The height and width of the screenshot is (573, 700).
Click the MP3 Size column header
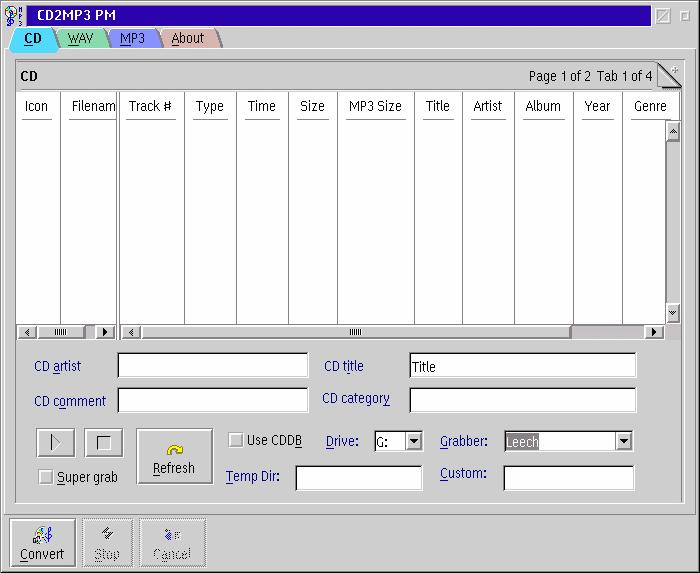[375, 106]
